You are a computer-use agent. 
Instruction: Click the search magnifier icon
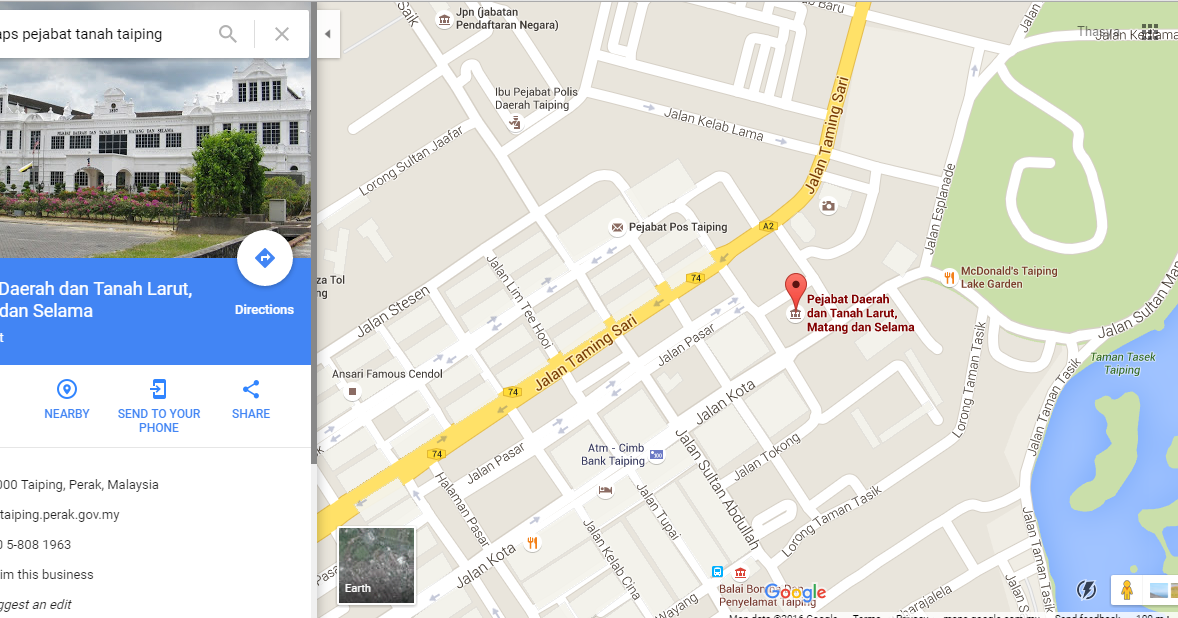(228, 34)
